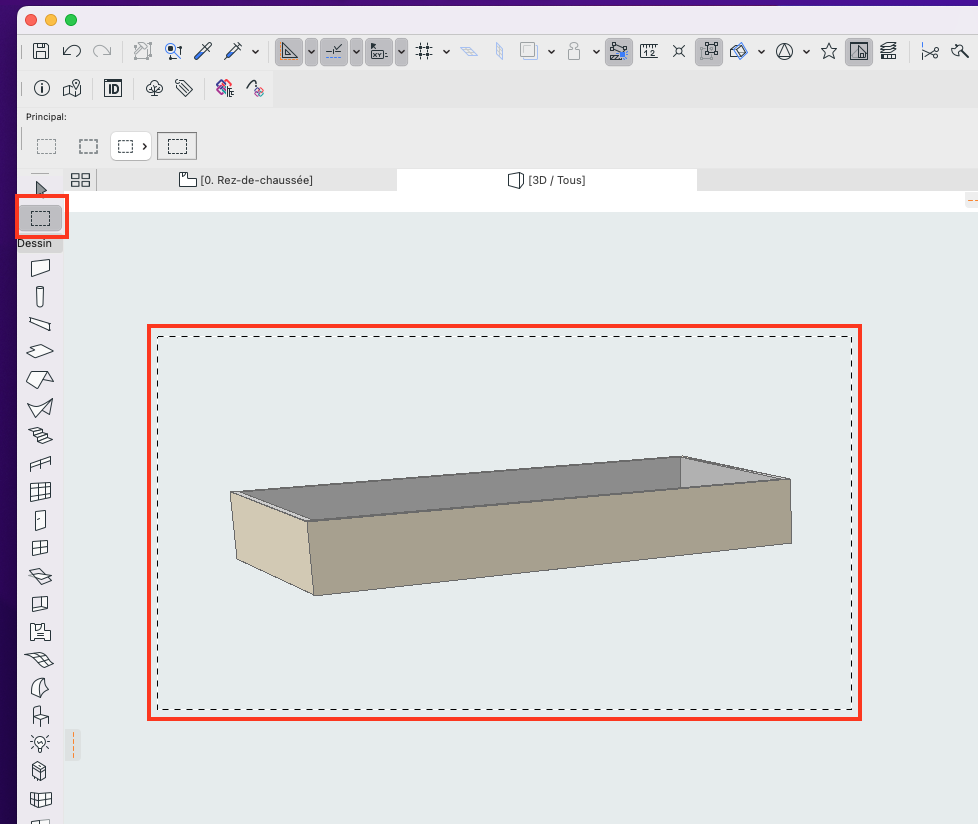Activate the Lamp tool
The image size is (978, 824).
(40, 743)
